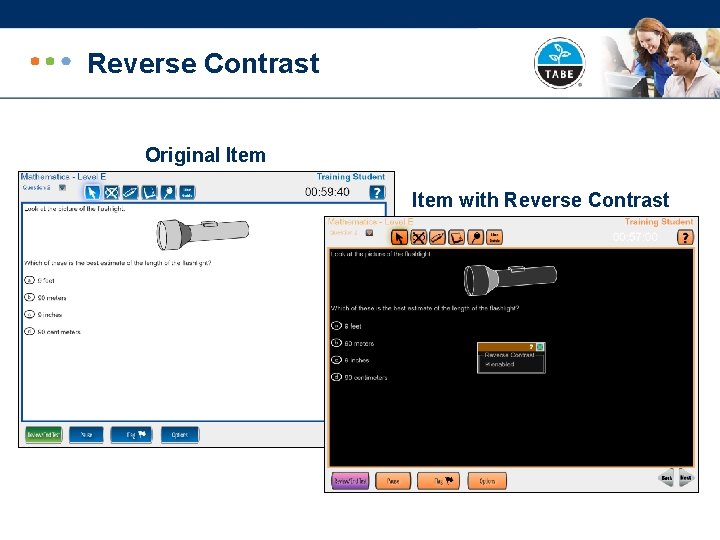Click 'Mathematics - Level E' title in Original Item

coord(63,177)
